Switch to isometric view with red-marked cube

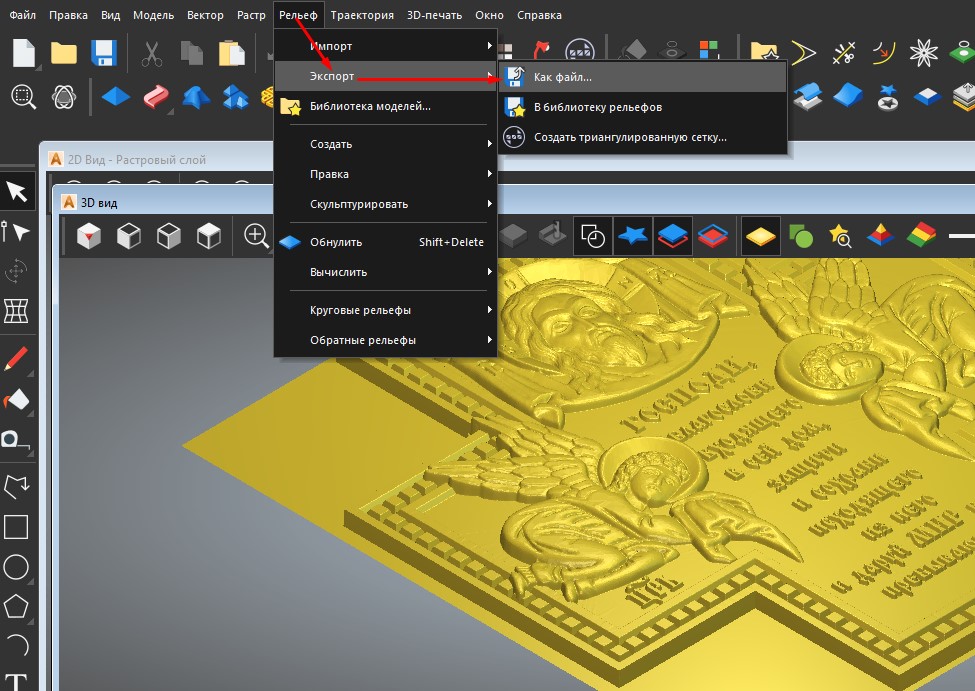tap(89, 236)
